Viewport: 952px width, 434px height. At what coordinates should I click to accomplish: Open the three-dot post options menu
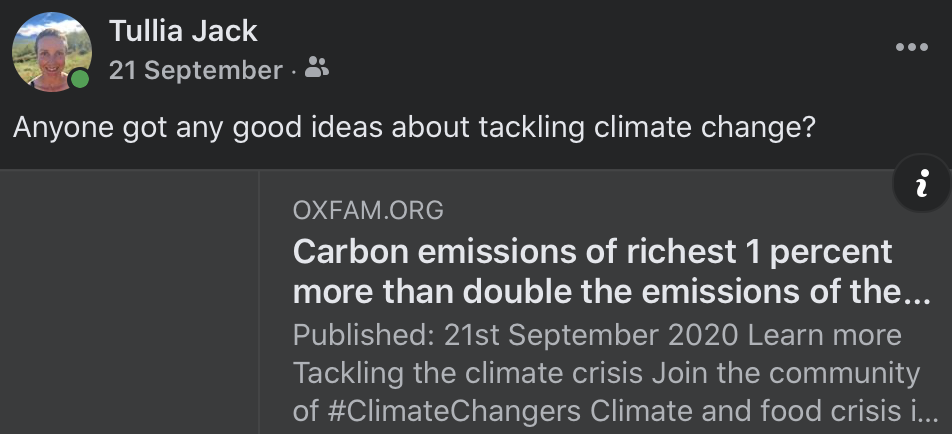[911, 47]
